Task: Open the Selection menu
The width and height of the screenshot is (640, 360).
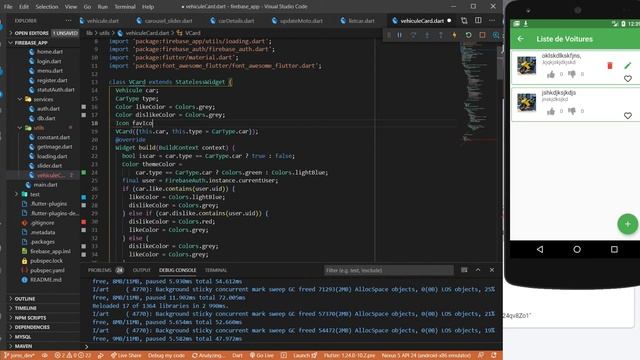Action: 47,7
